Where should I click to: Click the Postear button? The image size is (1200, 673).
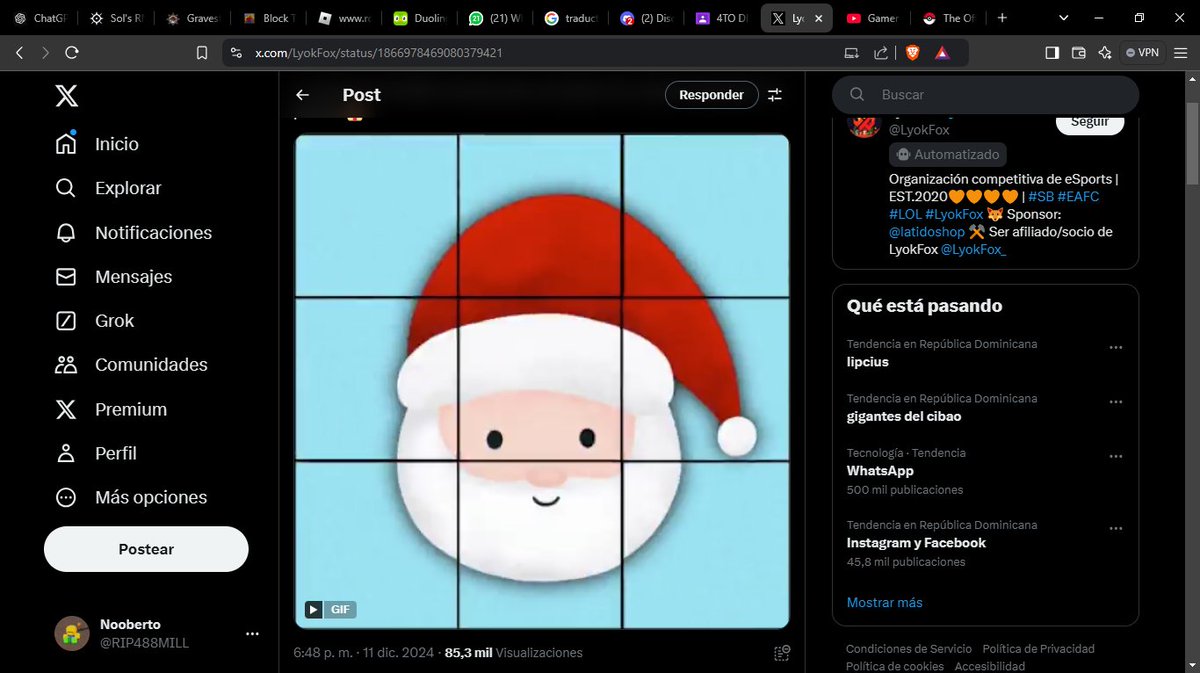point(146,549)
